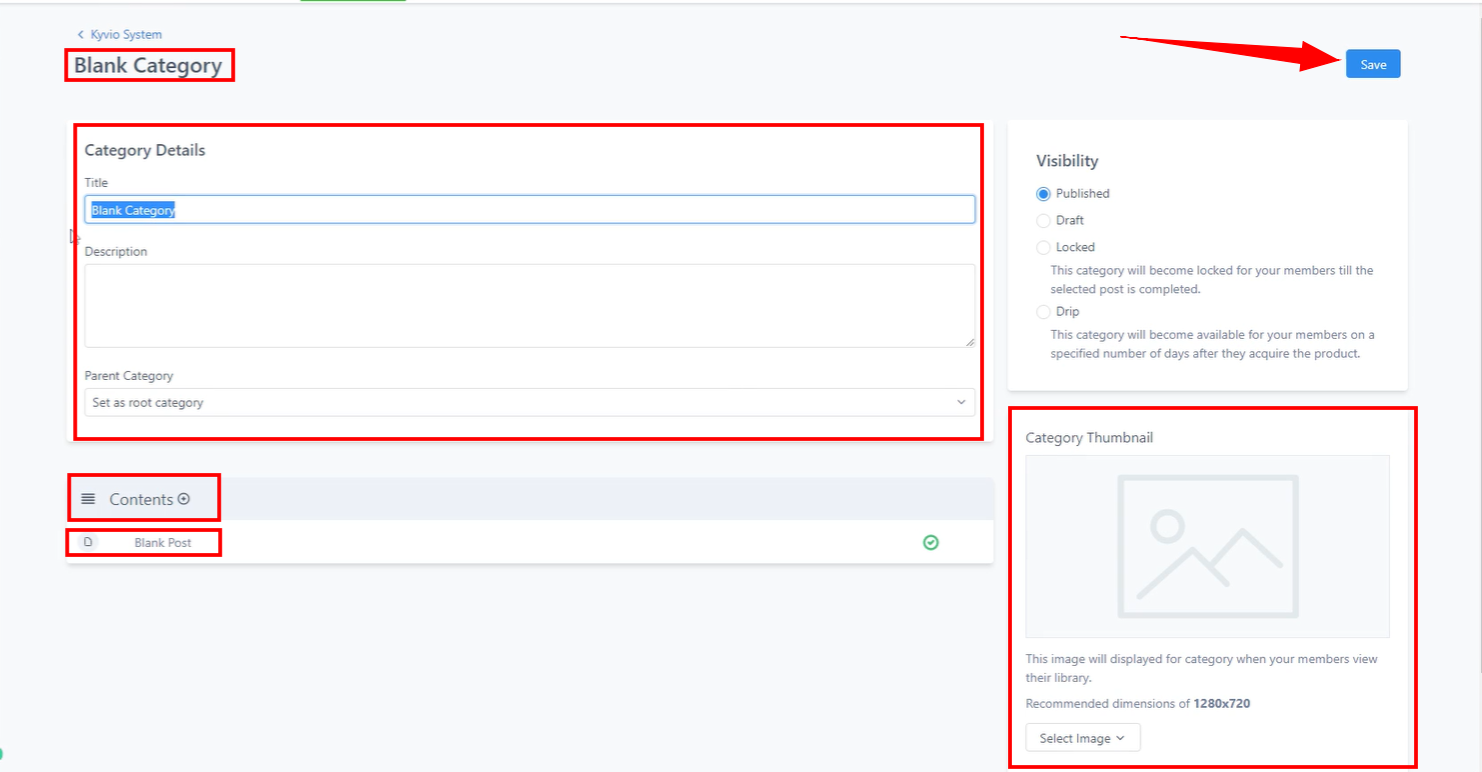Click the back chevron before Kyvio System
The height and width of the screenshot is (772, 1482).
(x=81, y=35)
